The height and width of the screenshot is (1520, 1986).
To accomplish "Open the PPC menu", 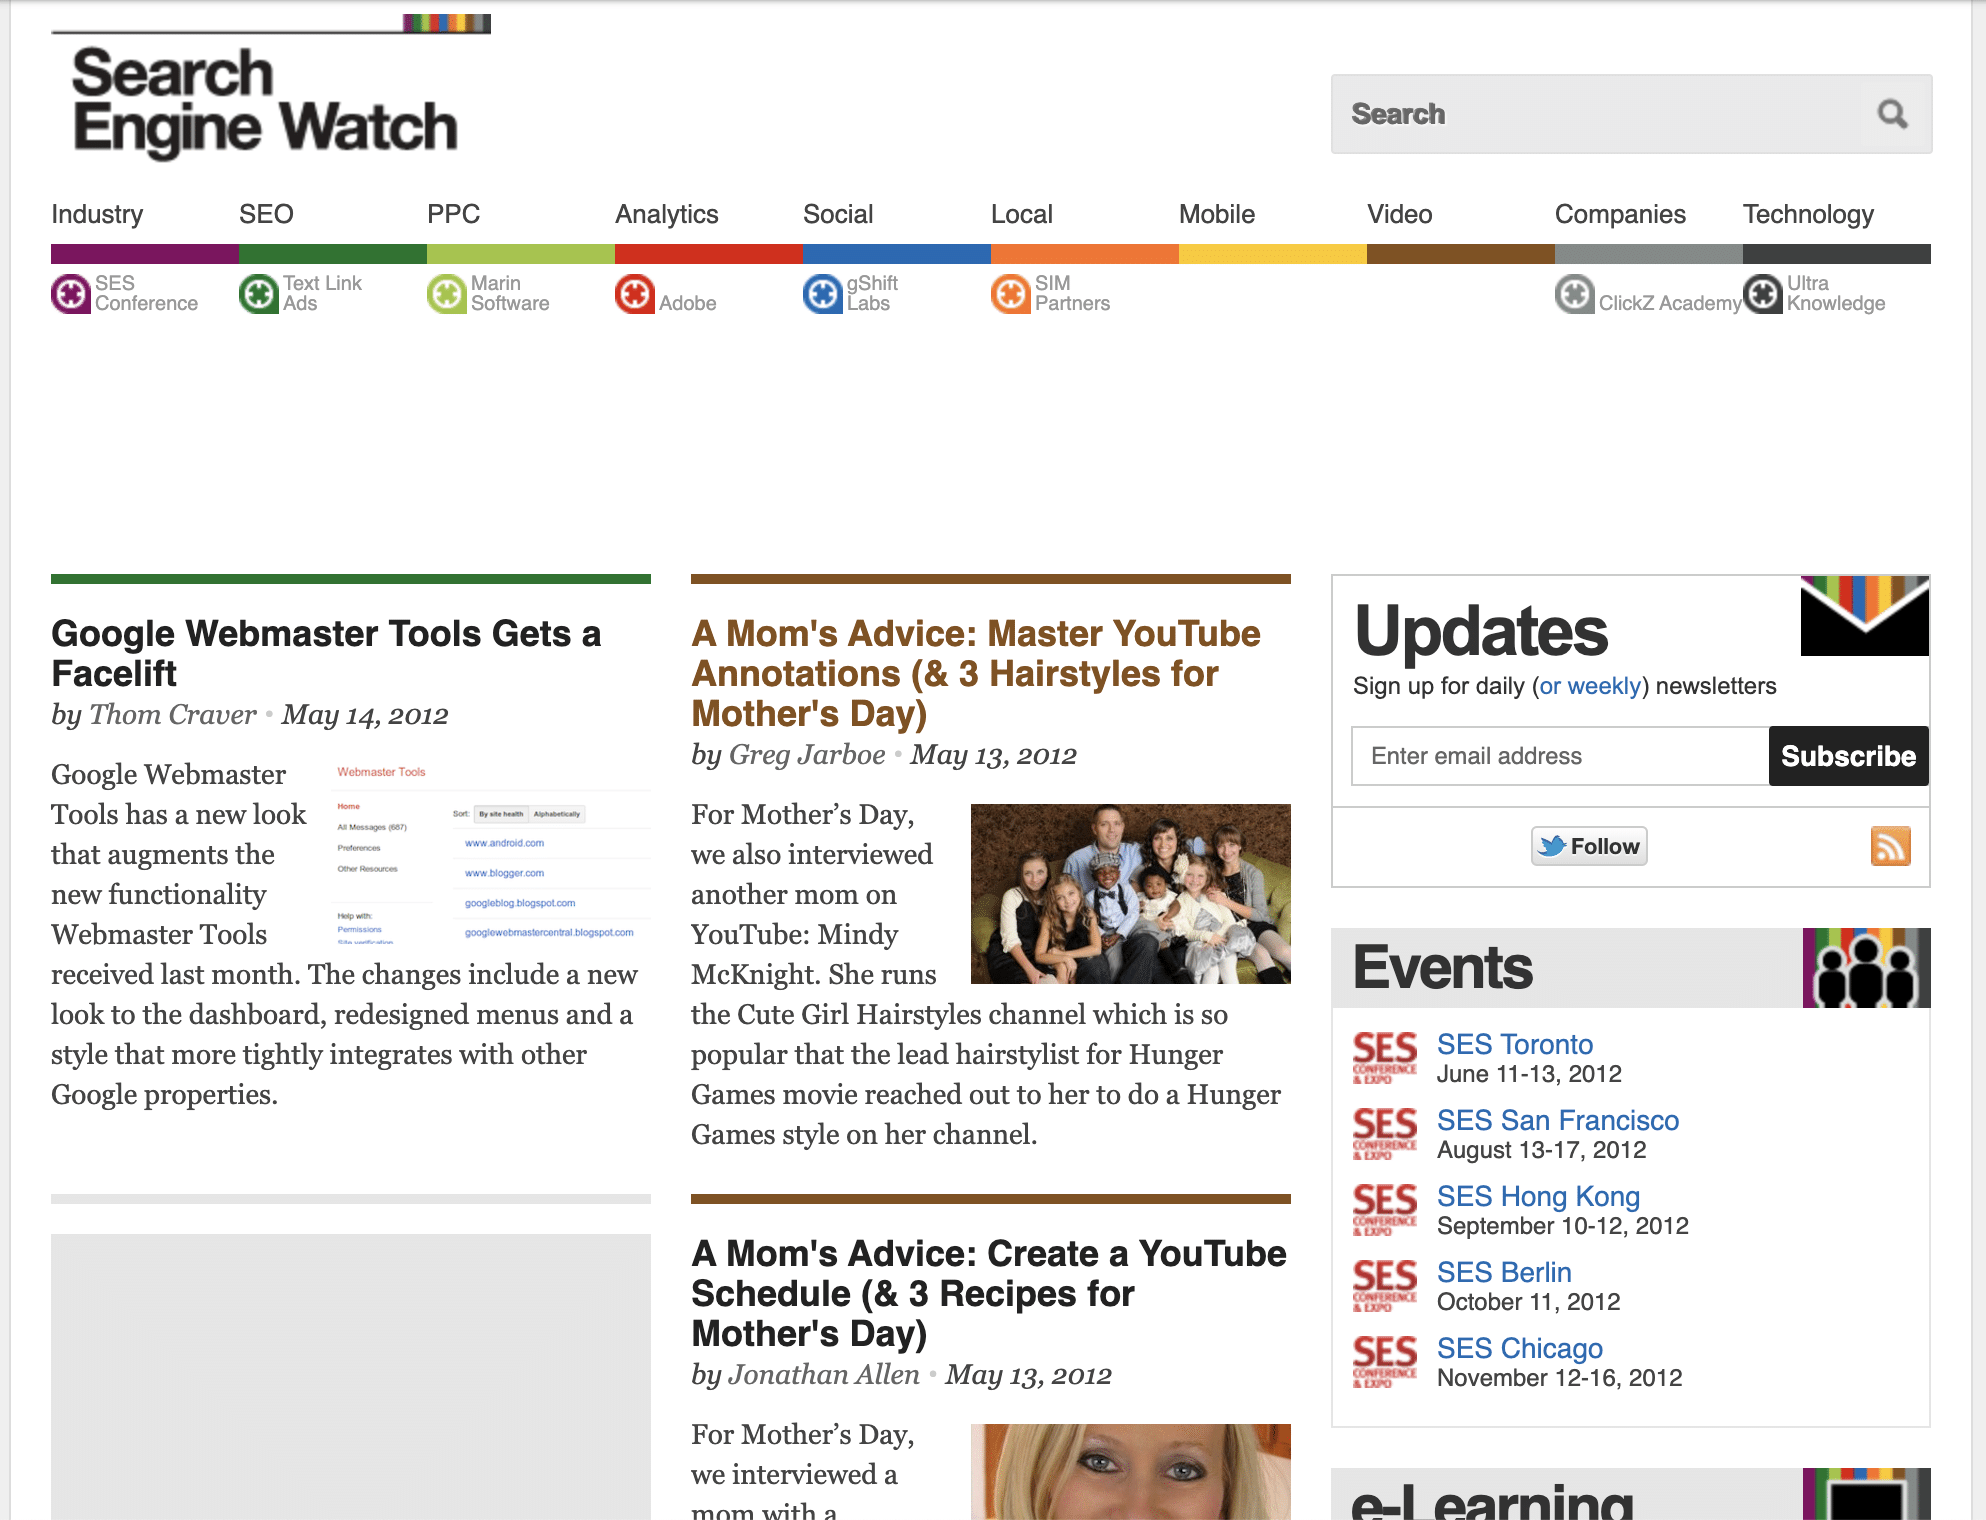I will pyautogui.click(x=453, y=214).
